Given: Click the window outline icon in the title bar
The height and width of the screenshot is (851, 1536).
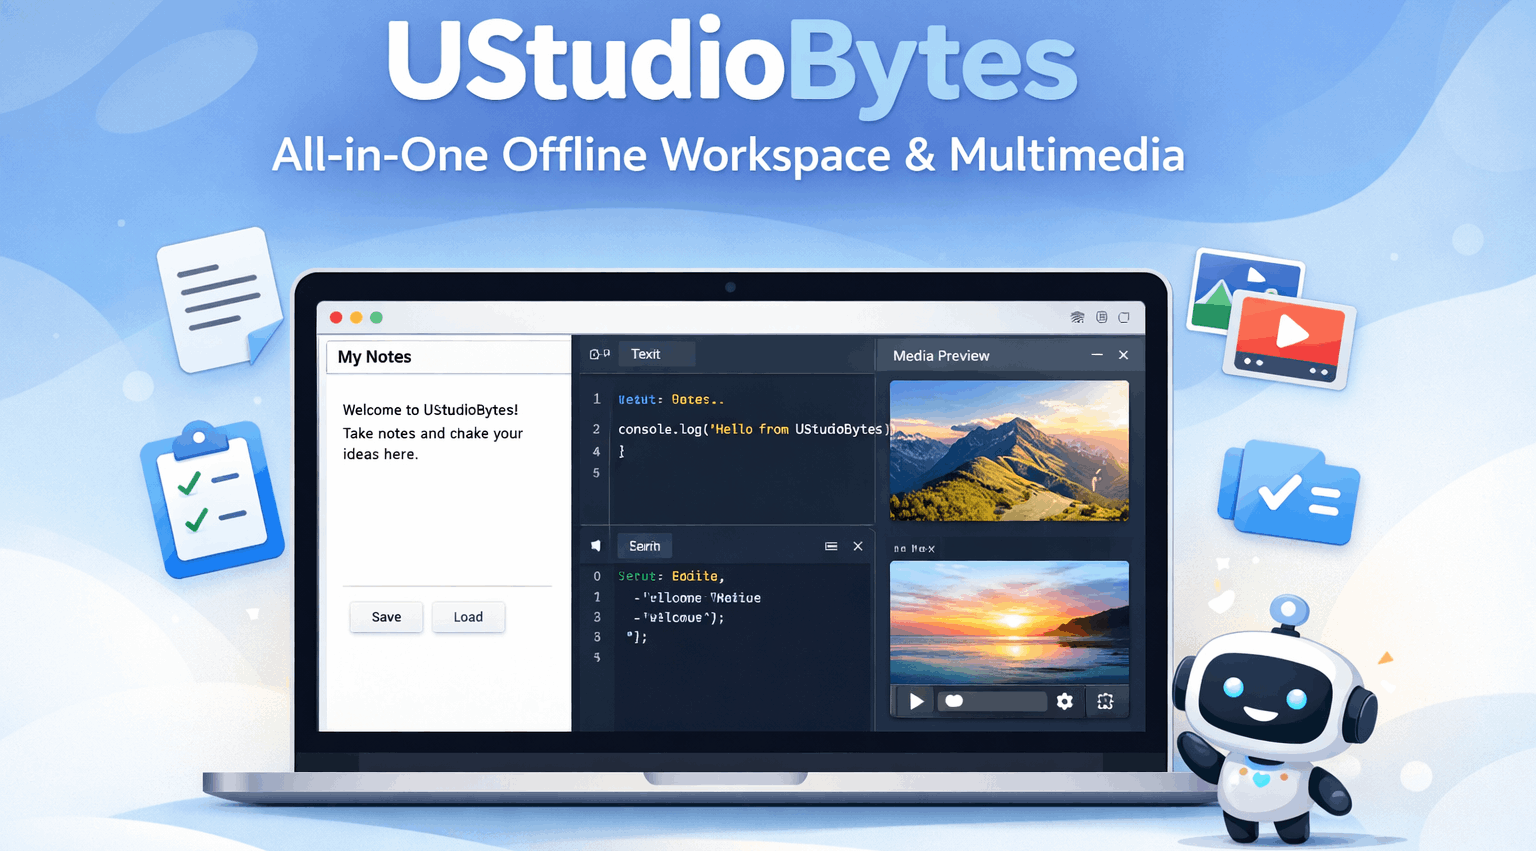Looking at the screenshot, I should 1124,317.
